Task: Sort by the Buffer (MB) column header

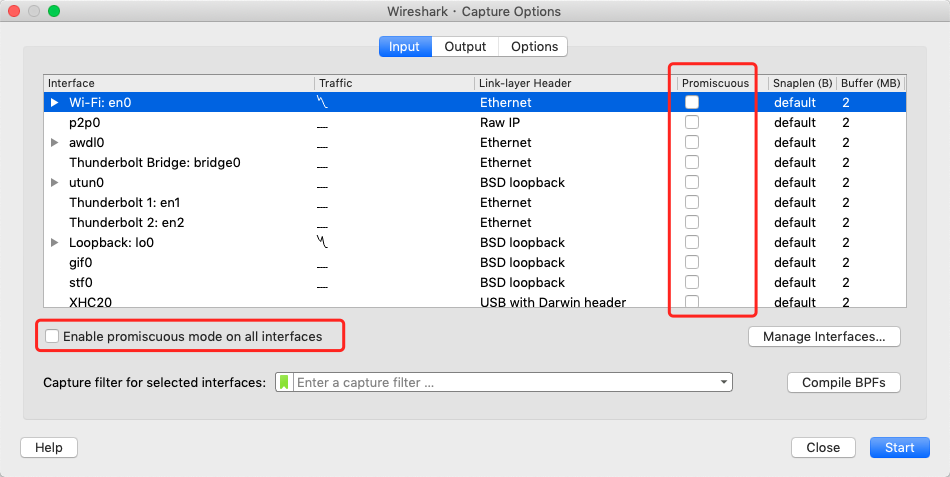Action: click(x=871, y=83)
